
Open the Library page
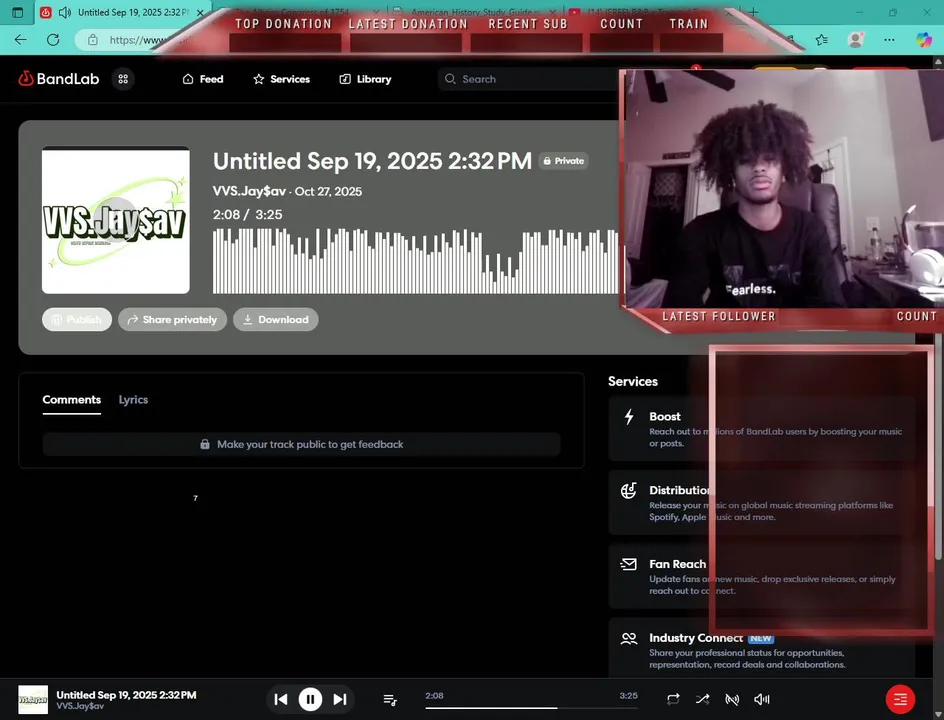pos(365,79)
